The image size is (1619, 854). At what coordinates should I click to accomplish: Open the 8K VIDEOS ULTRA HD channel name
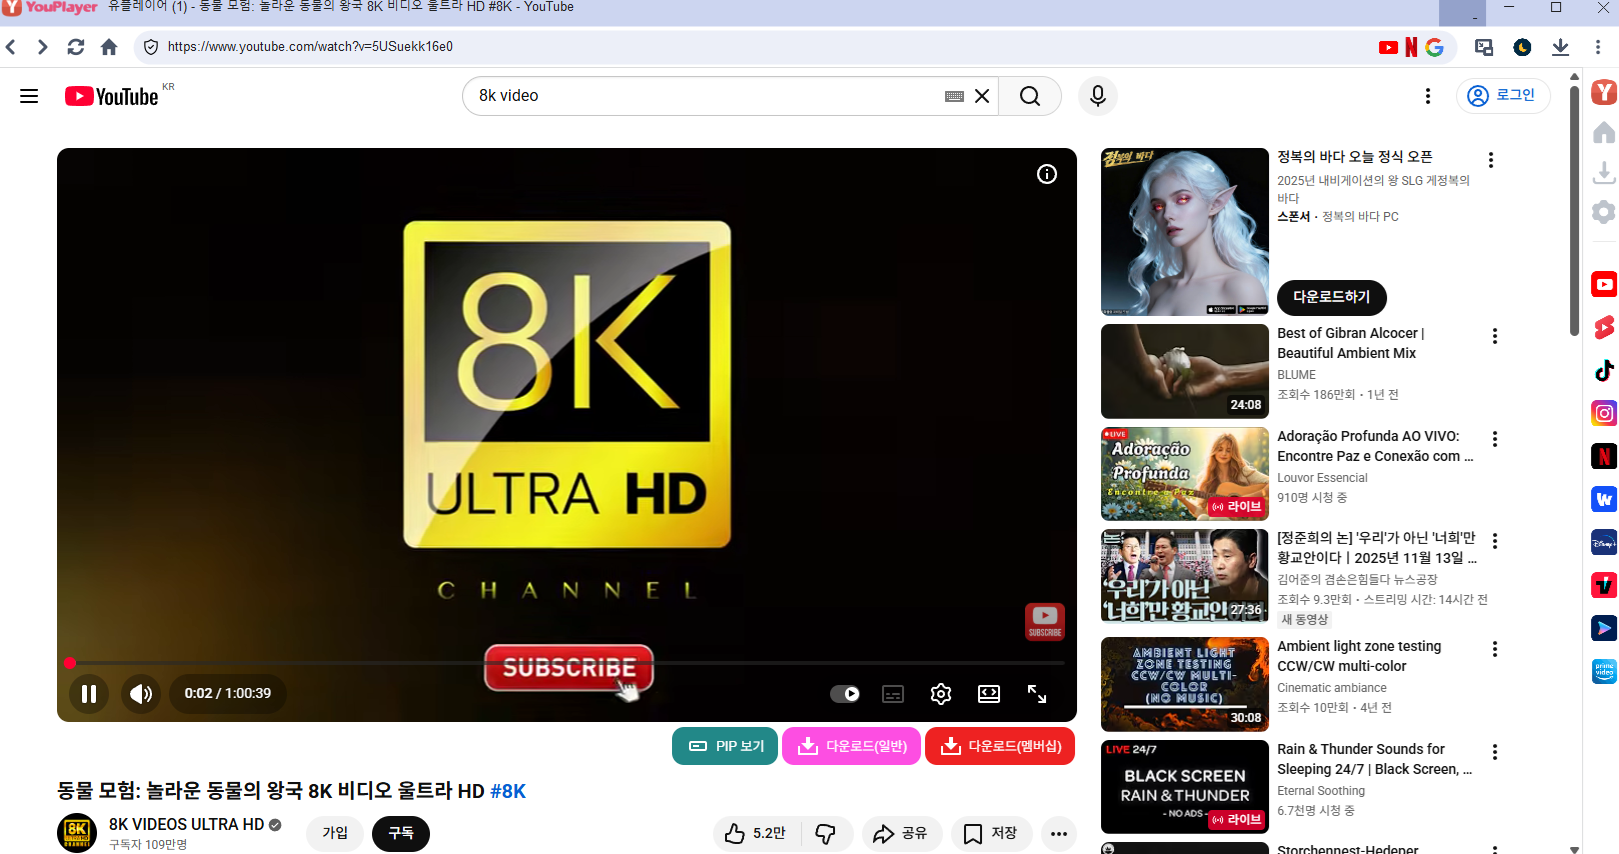[x=186, y=824]
